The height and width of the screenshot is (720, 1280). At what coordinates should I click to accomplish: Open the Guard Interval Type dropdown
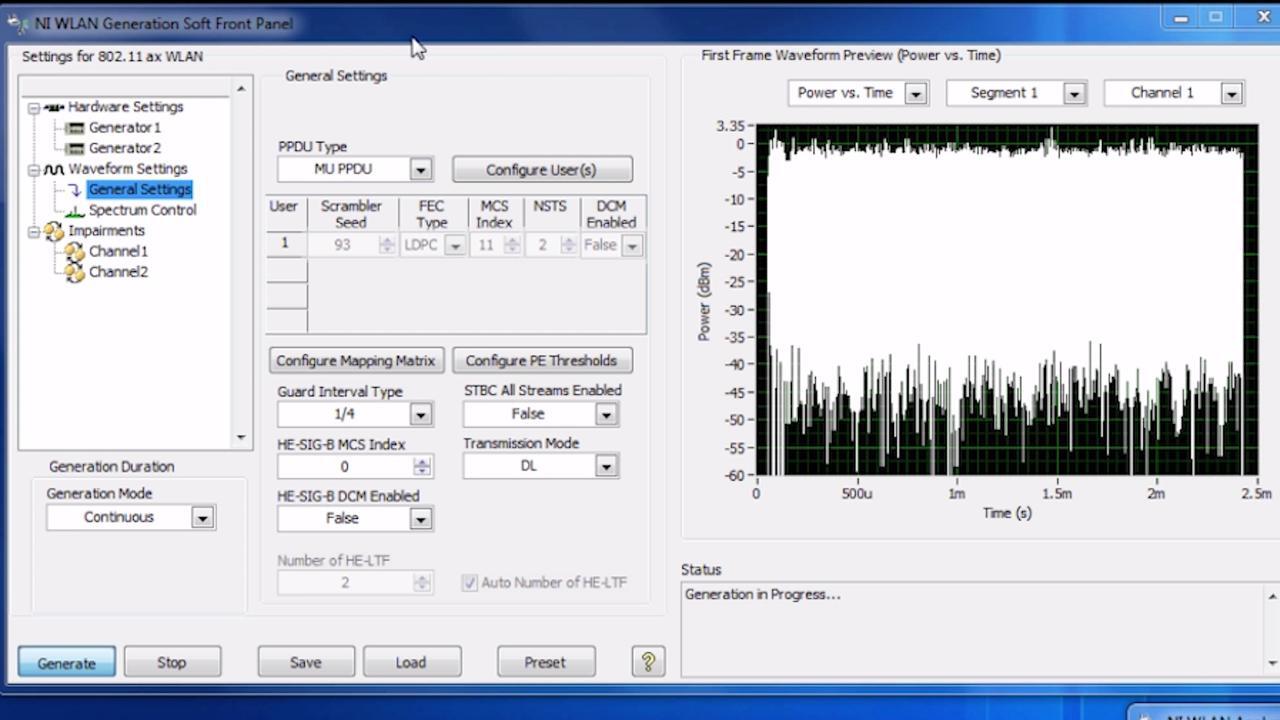coord(420,414)
